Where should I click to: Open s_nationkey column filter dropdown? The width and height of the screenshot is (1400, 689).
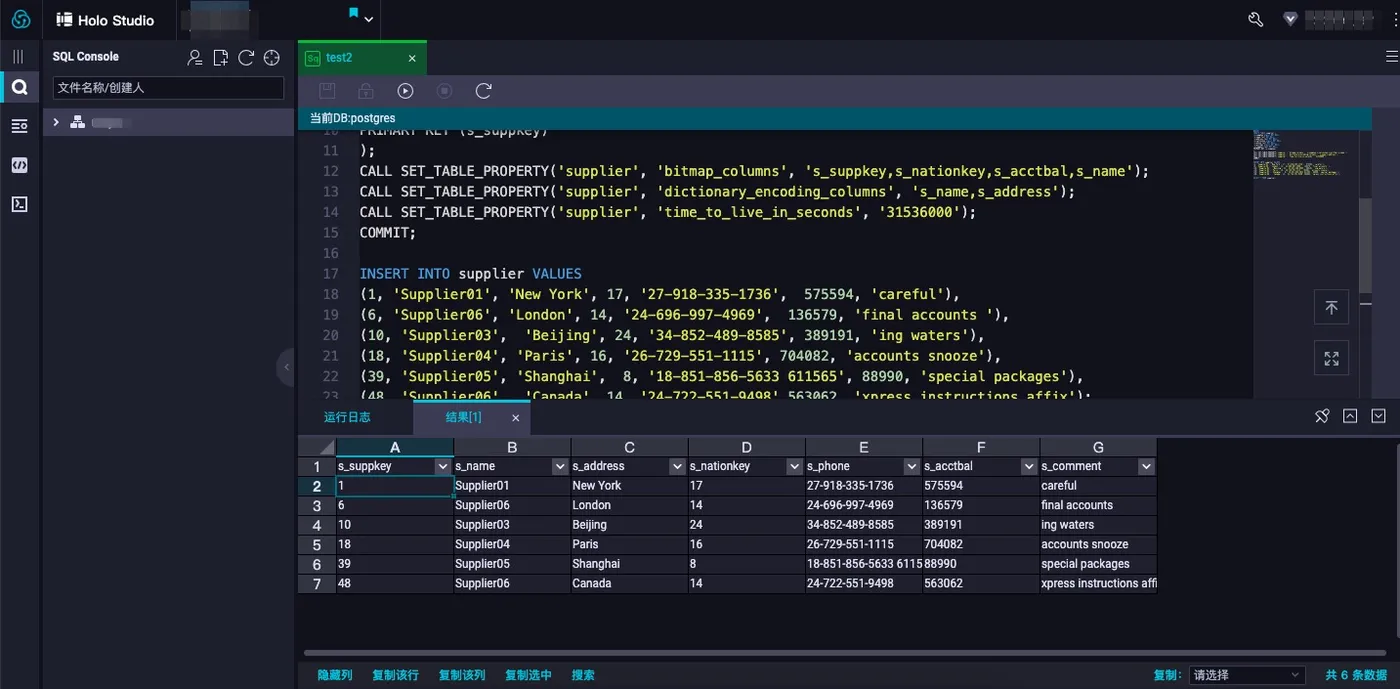tap(795, 466)
